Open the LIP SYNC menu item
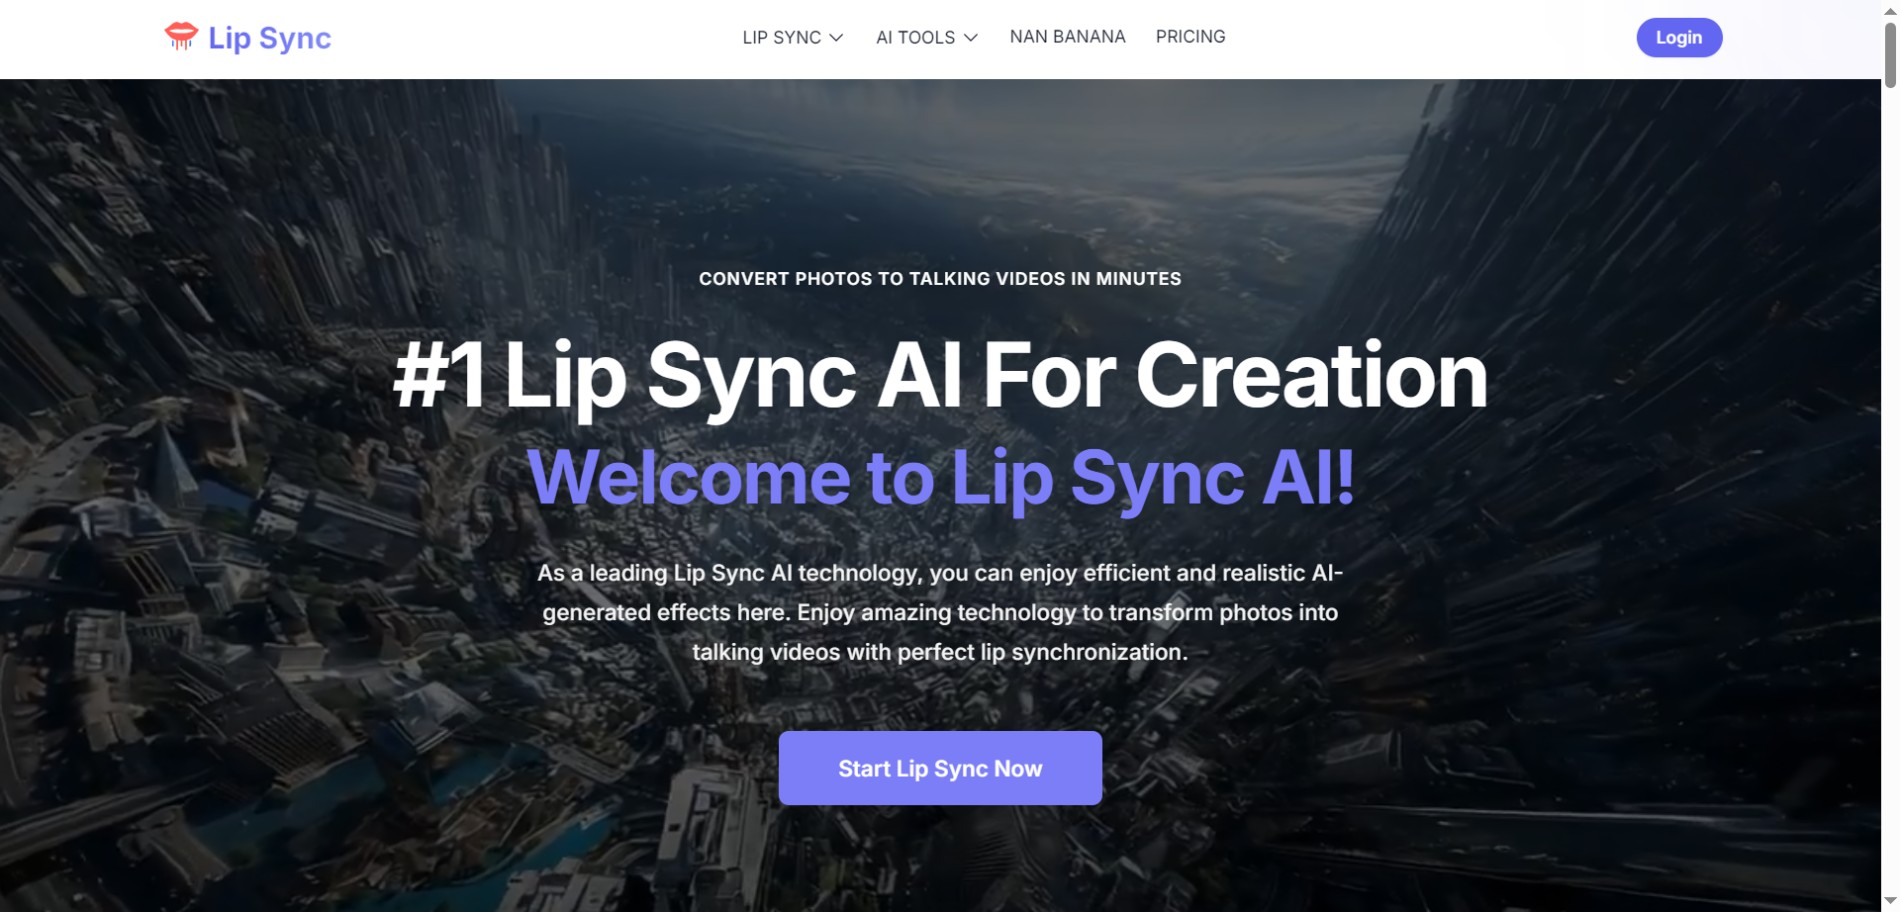1900x912 pixels. 781,37
